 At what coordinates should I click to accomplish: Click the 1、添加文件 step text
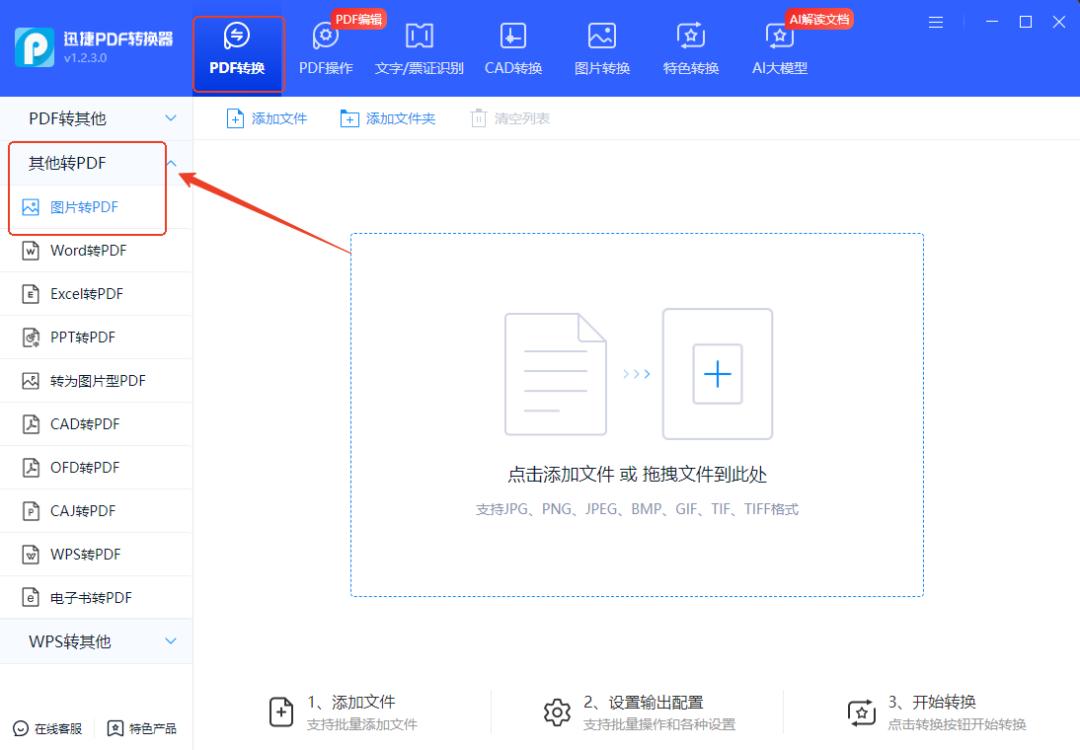[351, 702]
